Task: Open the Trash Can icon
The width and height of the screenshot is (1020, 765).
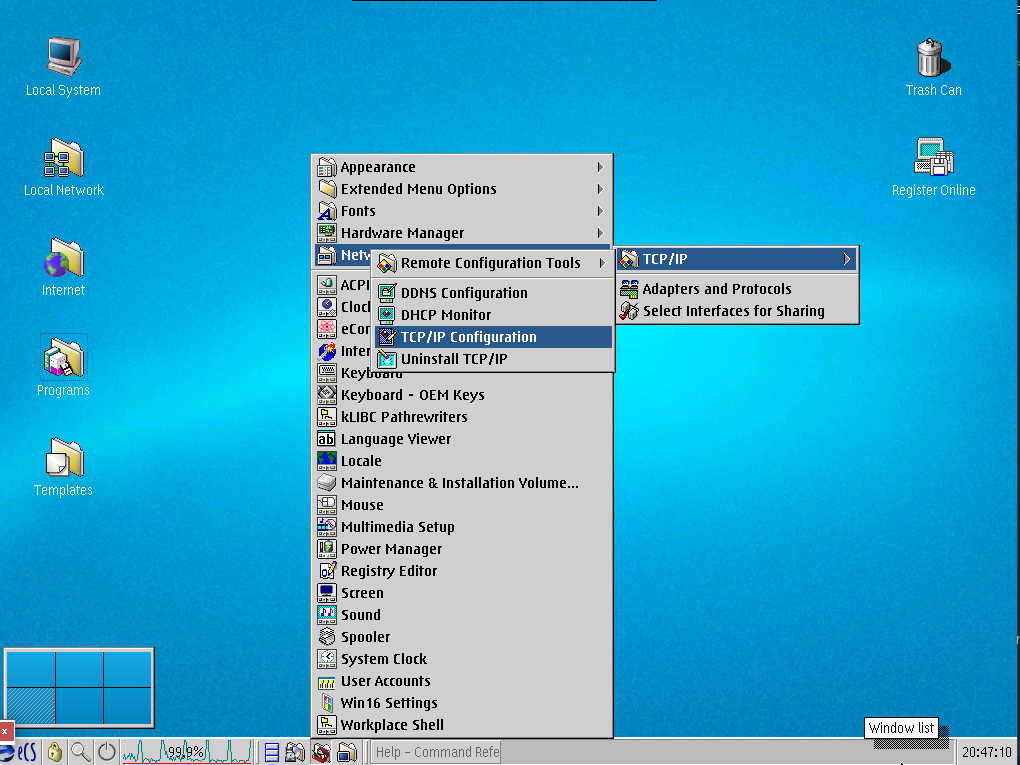Action: point(932,58)
